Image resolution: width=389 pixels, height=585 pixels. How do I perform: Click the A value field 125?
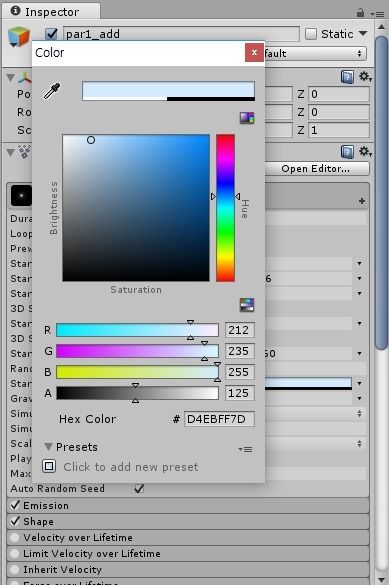239,393
